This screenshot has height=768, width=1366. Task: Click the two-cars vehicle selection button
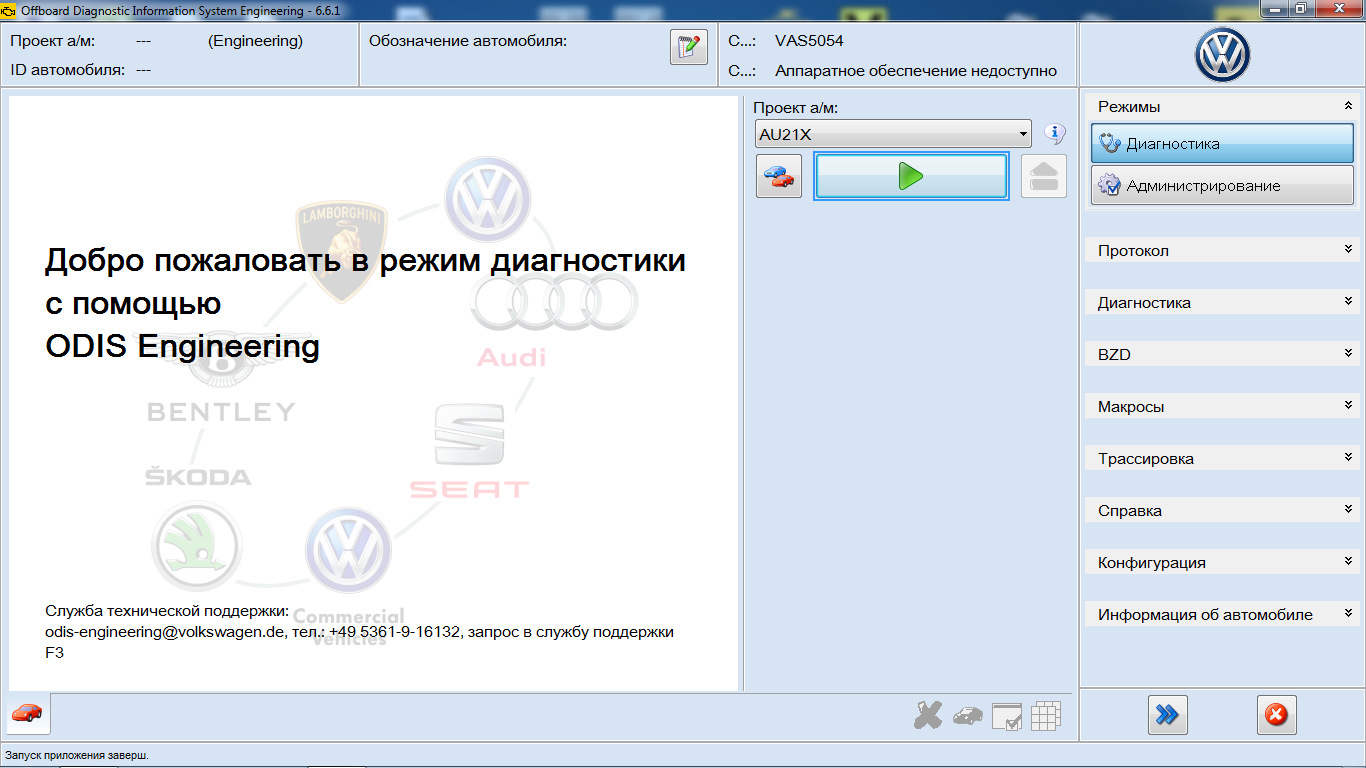tap(778, 176)
